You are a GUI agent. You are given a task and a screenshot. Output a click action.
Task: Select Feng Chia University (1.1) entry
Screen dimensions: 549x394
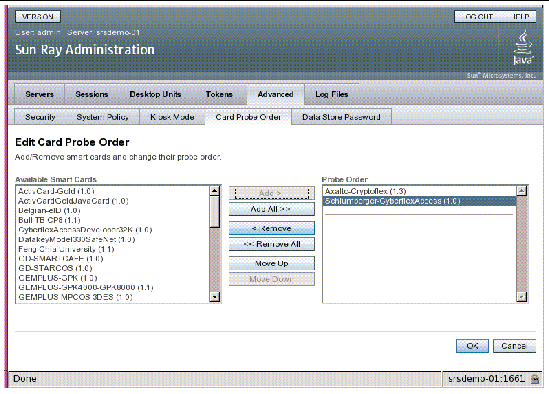[113, 249]
